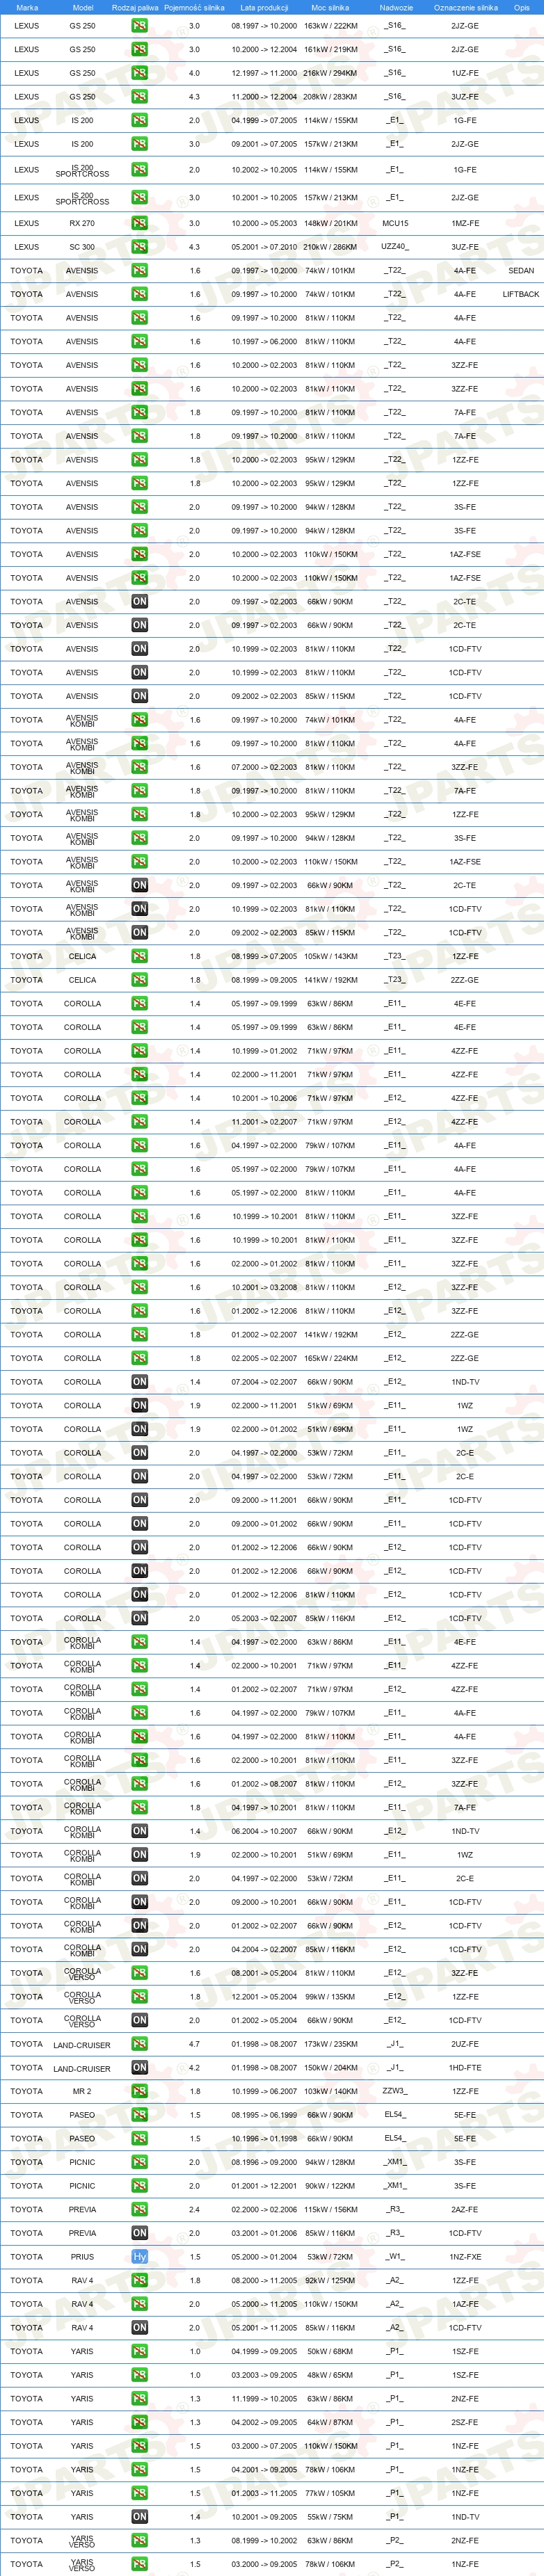
Task: Click the 2UZ-FE engine code cell
Action: [465, 2044]
